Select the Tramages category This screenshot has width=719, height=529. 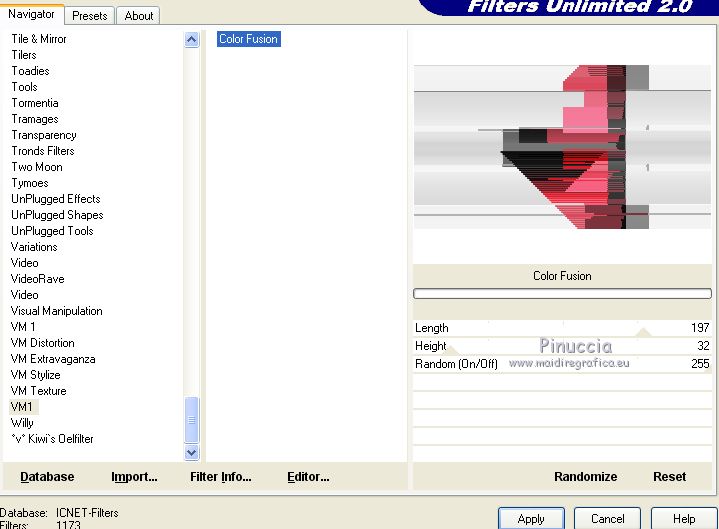pyautogui.click(x=35, y=119)
